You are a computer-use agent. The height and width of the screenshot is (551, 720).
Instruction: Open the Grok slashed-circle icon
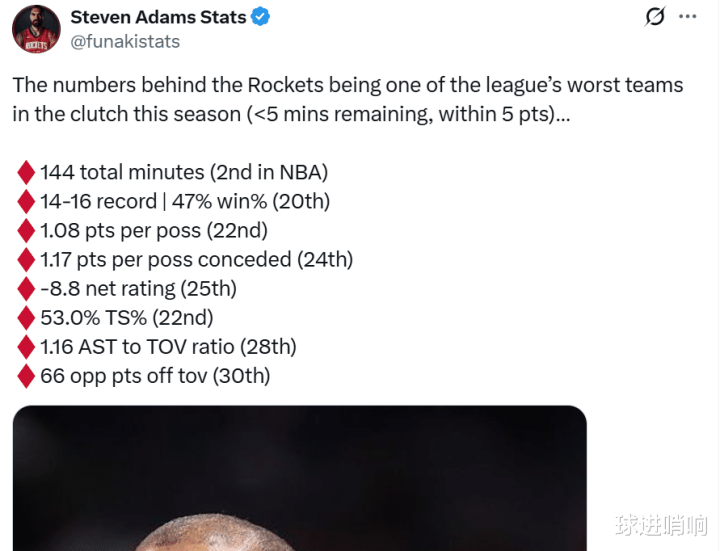coord(656,17)
